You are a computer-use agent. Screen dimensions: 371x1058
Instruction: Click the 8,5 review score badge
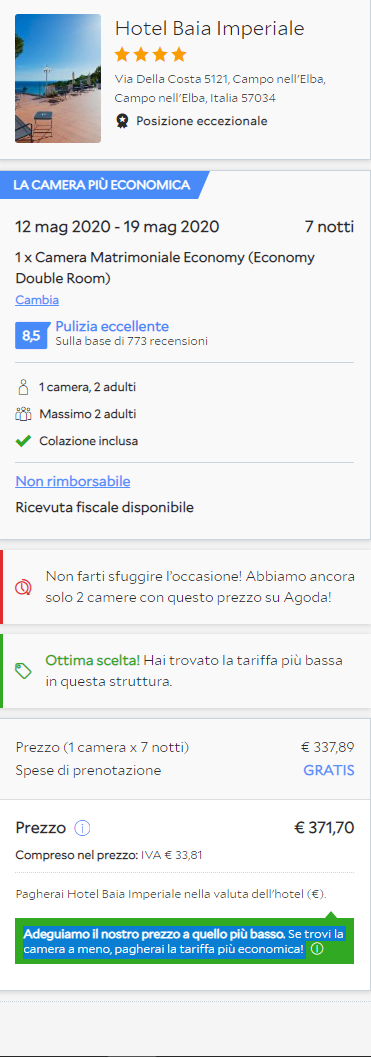click(x=32, y=335)
